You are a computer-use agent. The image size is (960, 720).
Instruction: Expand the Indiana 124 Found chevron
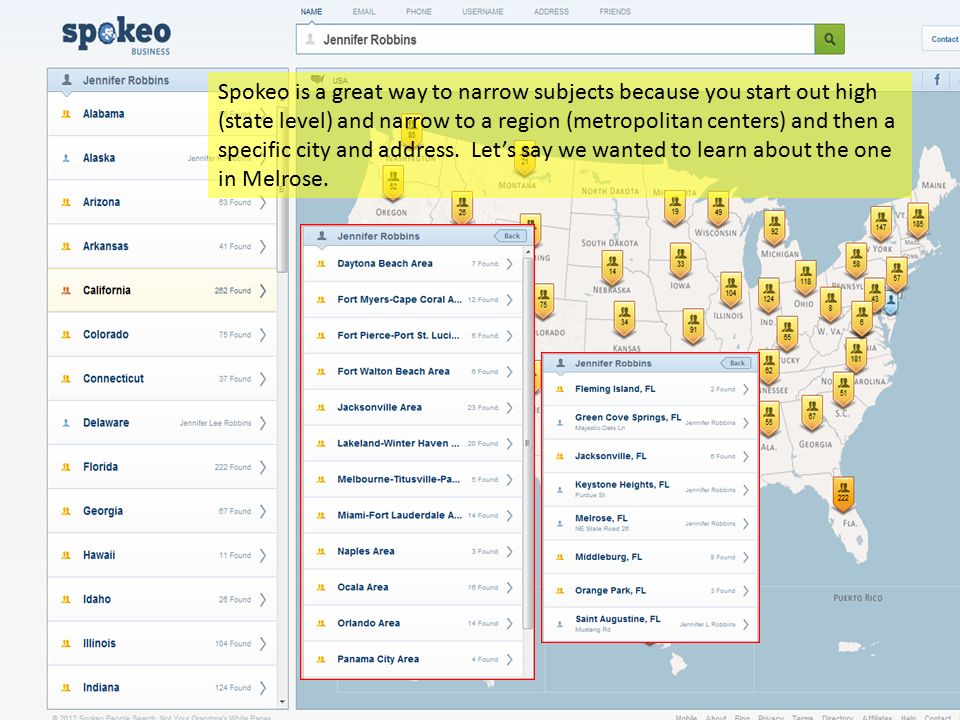(263, 688)
